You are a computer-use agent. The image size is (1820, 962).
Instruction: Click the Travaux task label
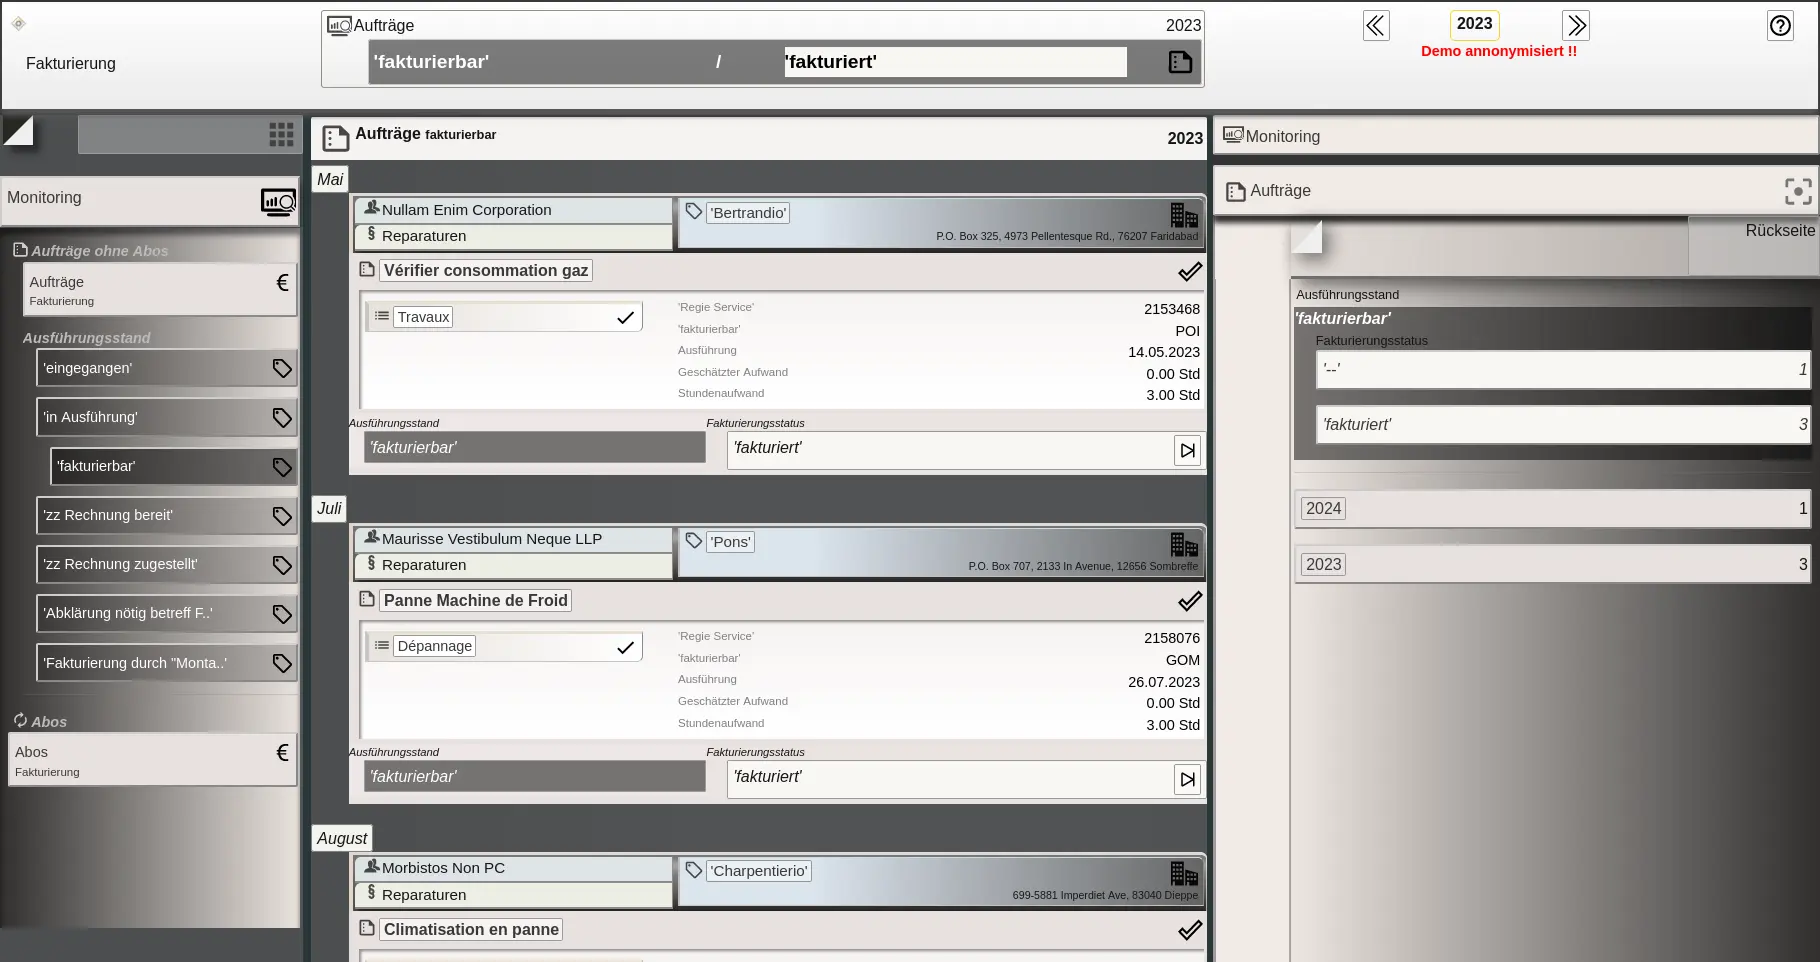coord(423,317)
